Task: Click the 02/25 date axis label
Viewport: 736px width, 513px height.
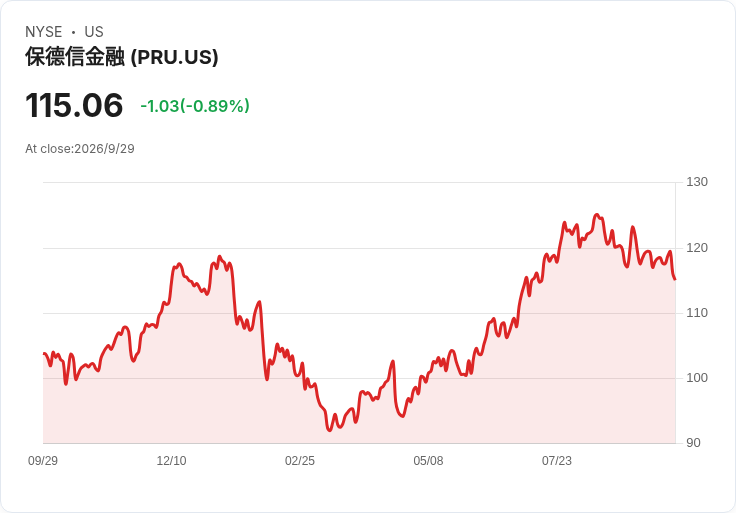Action: pos(300,461)
